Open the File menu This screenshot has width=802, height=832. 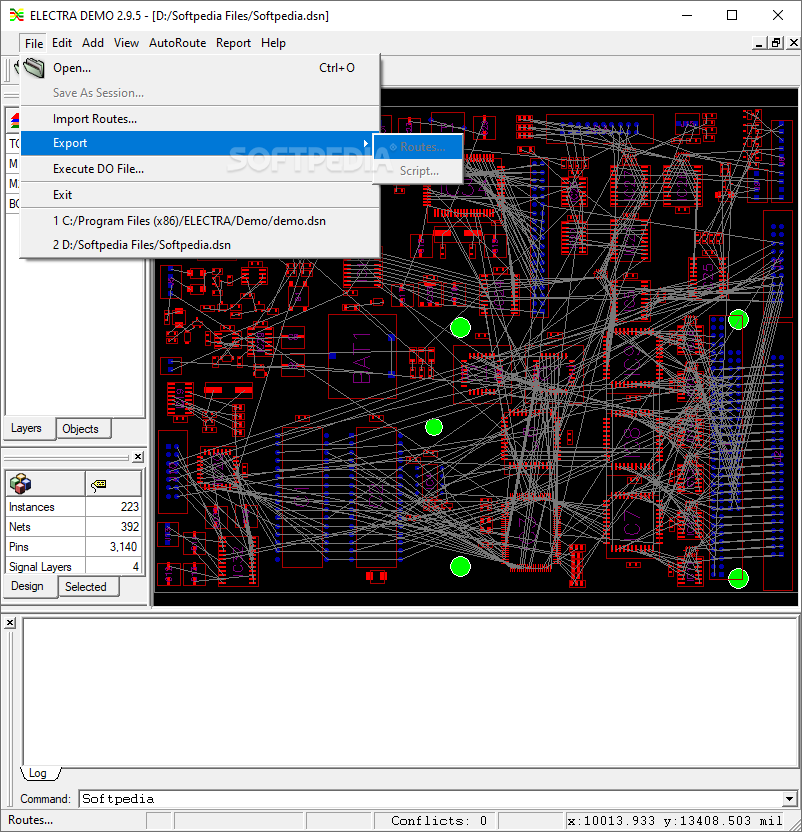(x=34, y=43)
